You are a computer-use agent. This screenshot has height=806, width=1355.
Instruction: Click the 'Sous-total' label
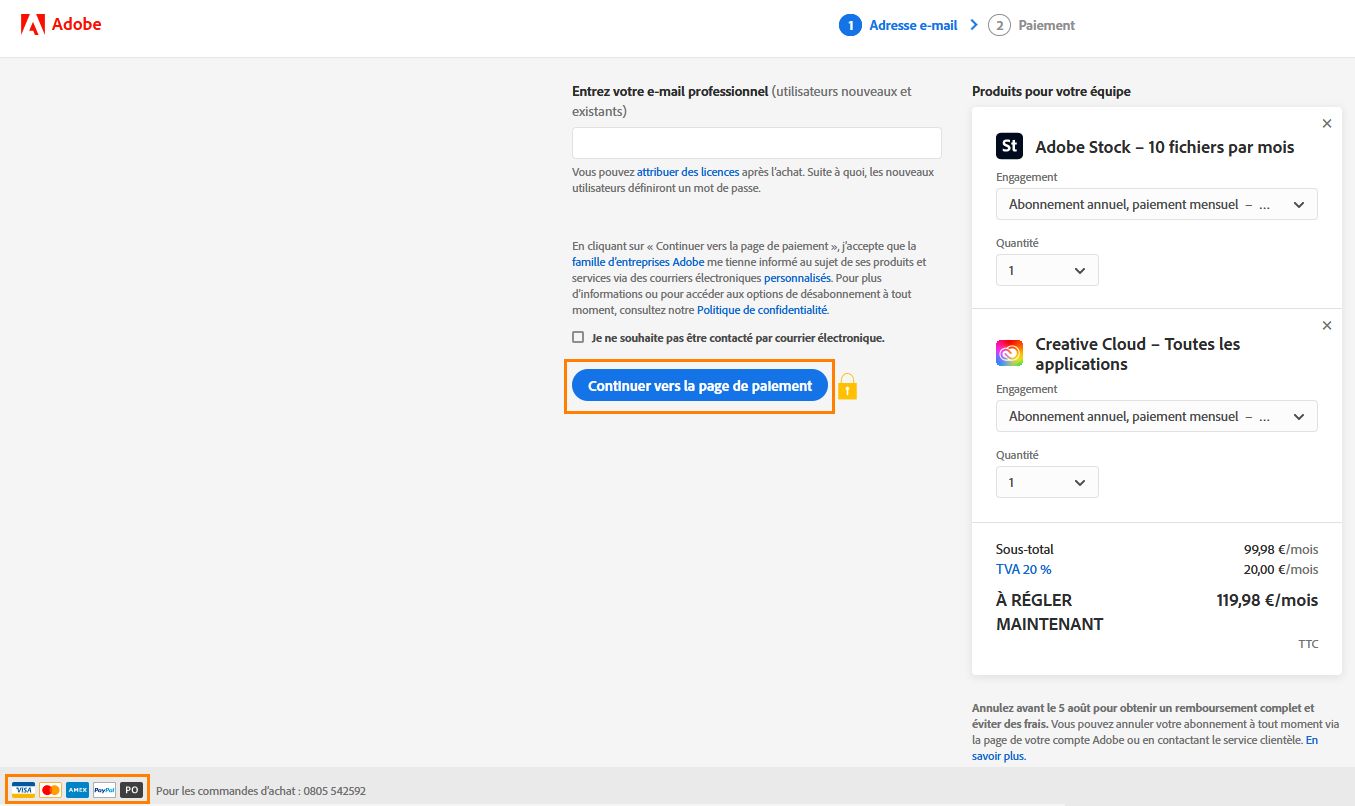point(1025,549)
